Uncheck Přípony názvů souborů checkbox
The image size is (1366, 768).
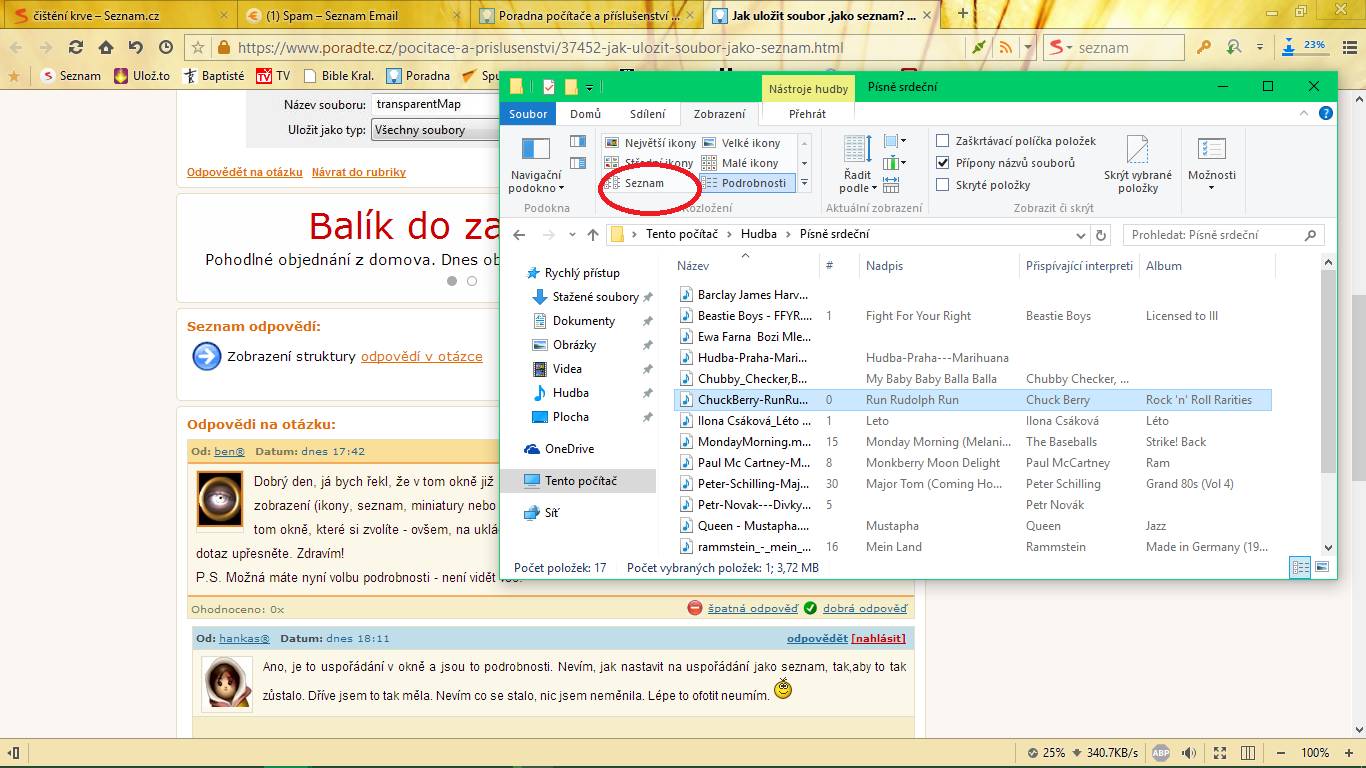click(942, 162)
